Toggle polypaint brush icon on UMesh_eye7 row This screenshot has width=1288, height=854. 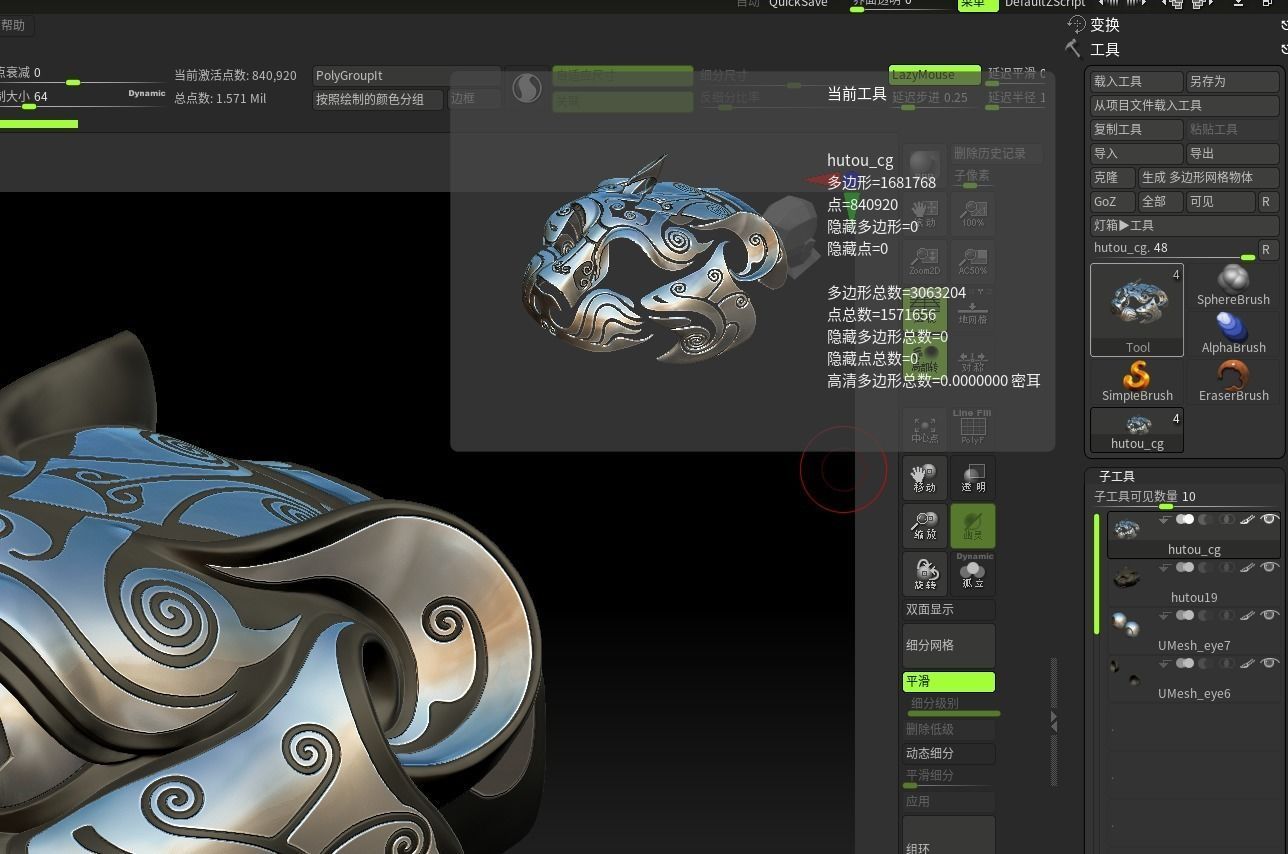[x=1248, y=615]
